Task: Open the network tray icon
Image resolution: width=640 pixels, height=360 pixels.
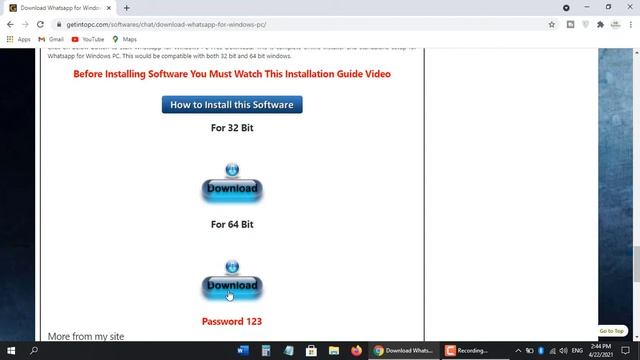Action: point(552,351)
